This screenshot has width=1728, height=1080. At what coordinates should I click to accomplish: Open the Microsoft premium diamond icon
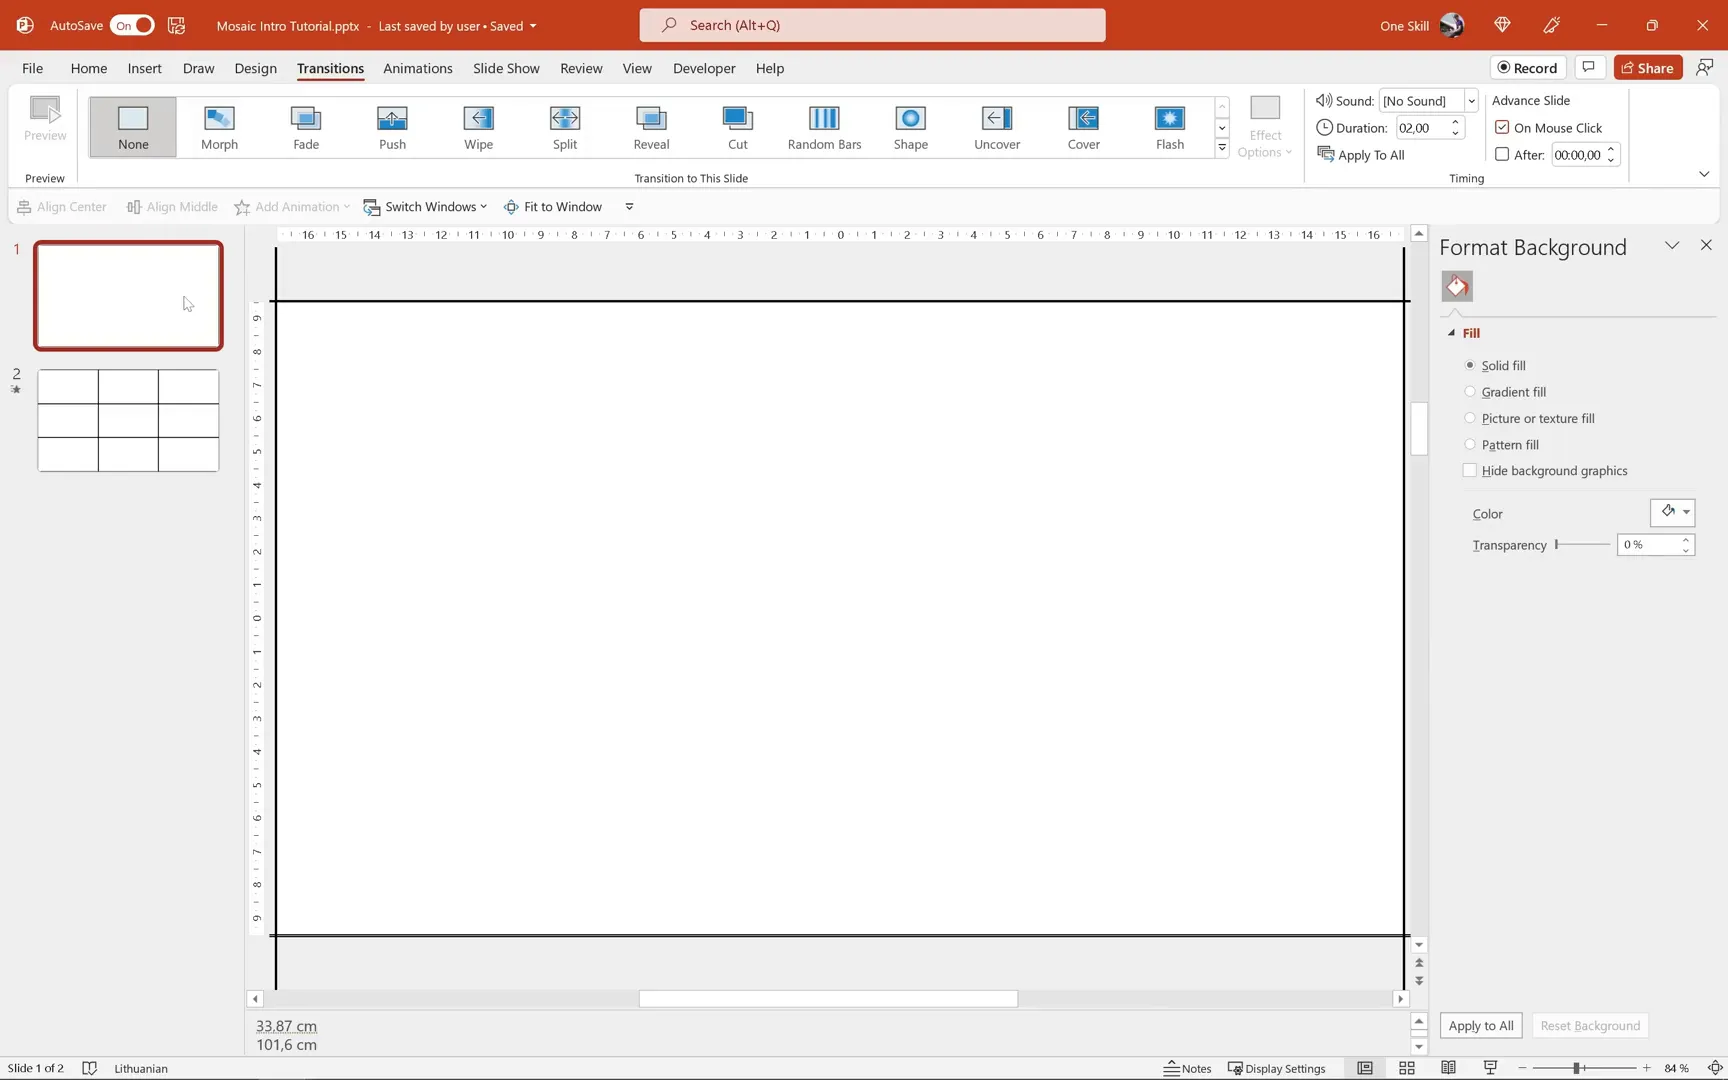pyautogui.click(x=1502, y=25)
